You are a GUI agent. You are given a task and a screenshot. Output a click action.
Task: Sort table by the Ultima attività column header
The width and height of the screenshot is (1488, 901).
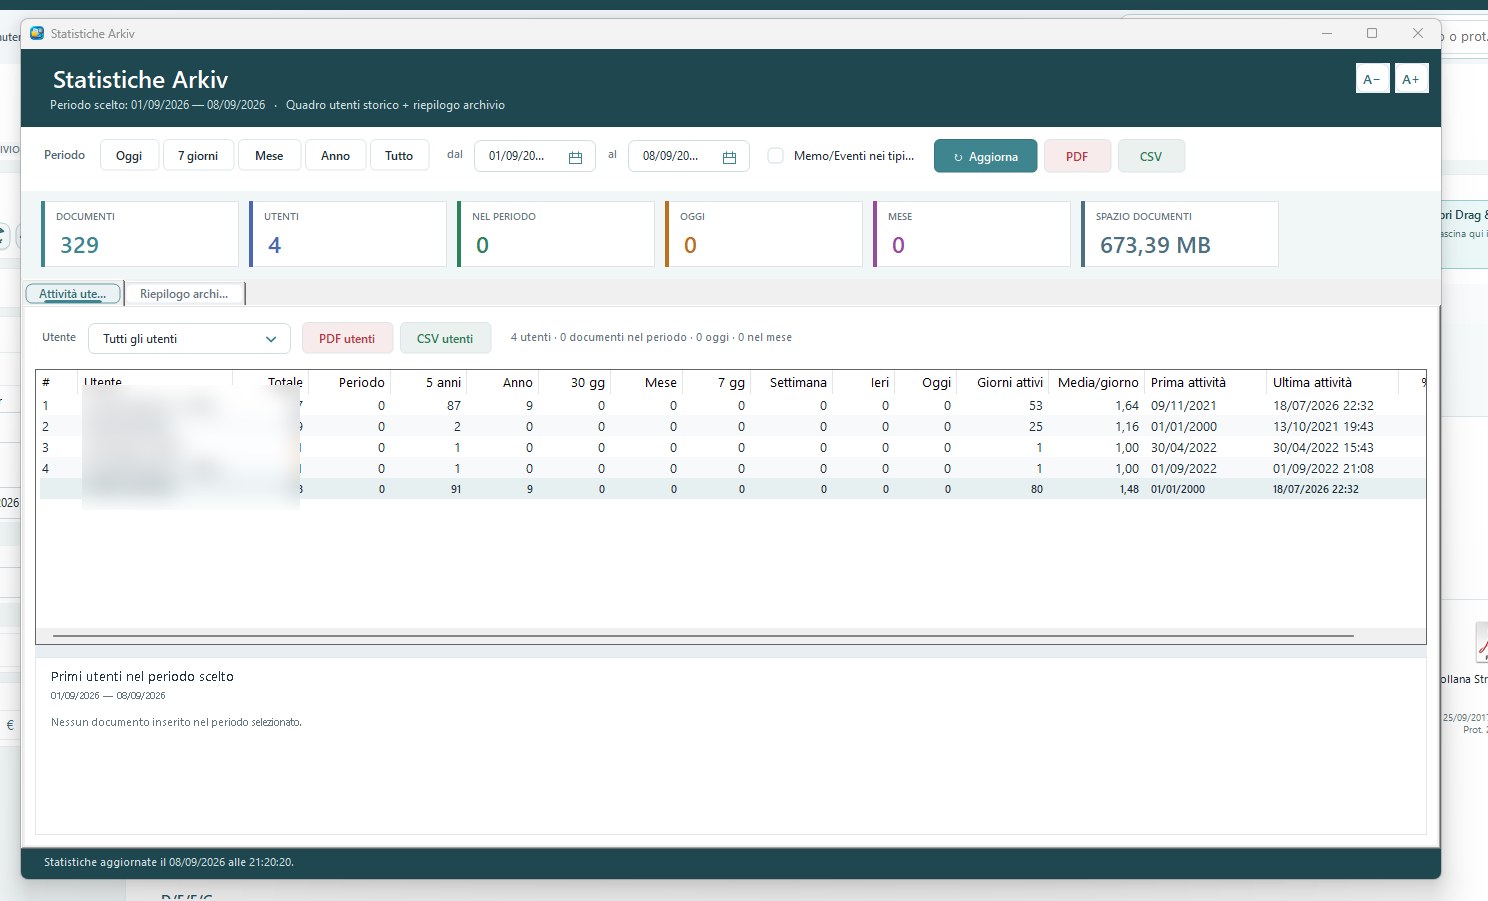click(x=1332, y=383)
